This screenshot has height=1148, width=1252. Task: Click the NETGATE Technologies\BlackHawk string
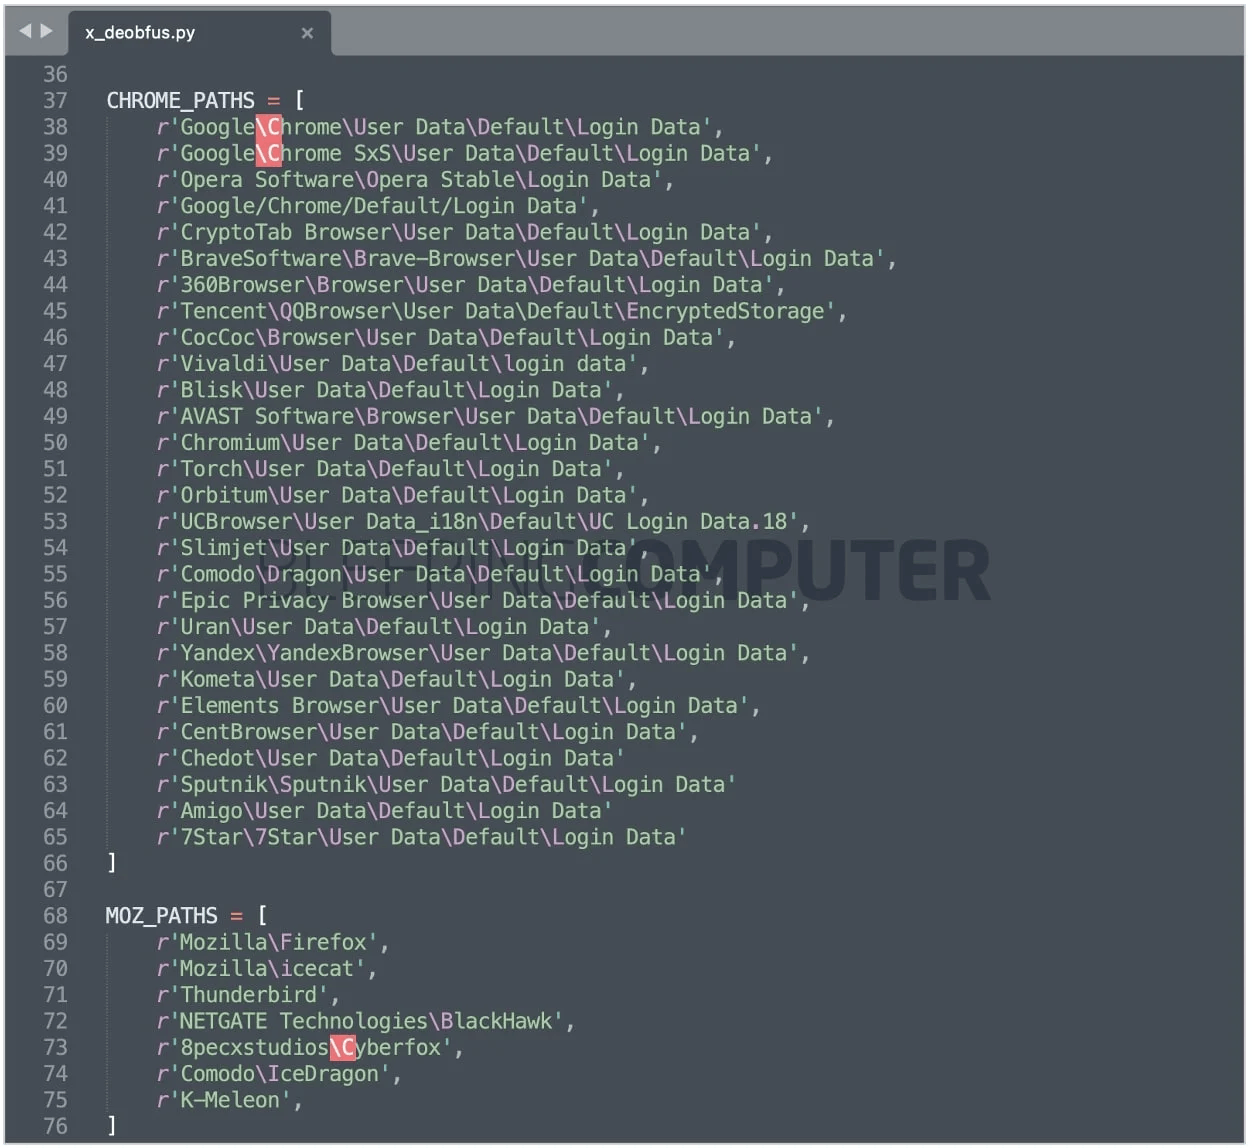[x=361, y=1021]
